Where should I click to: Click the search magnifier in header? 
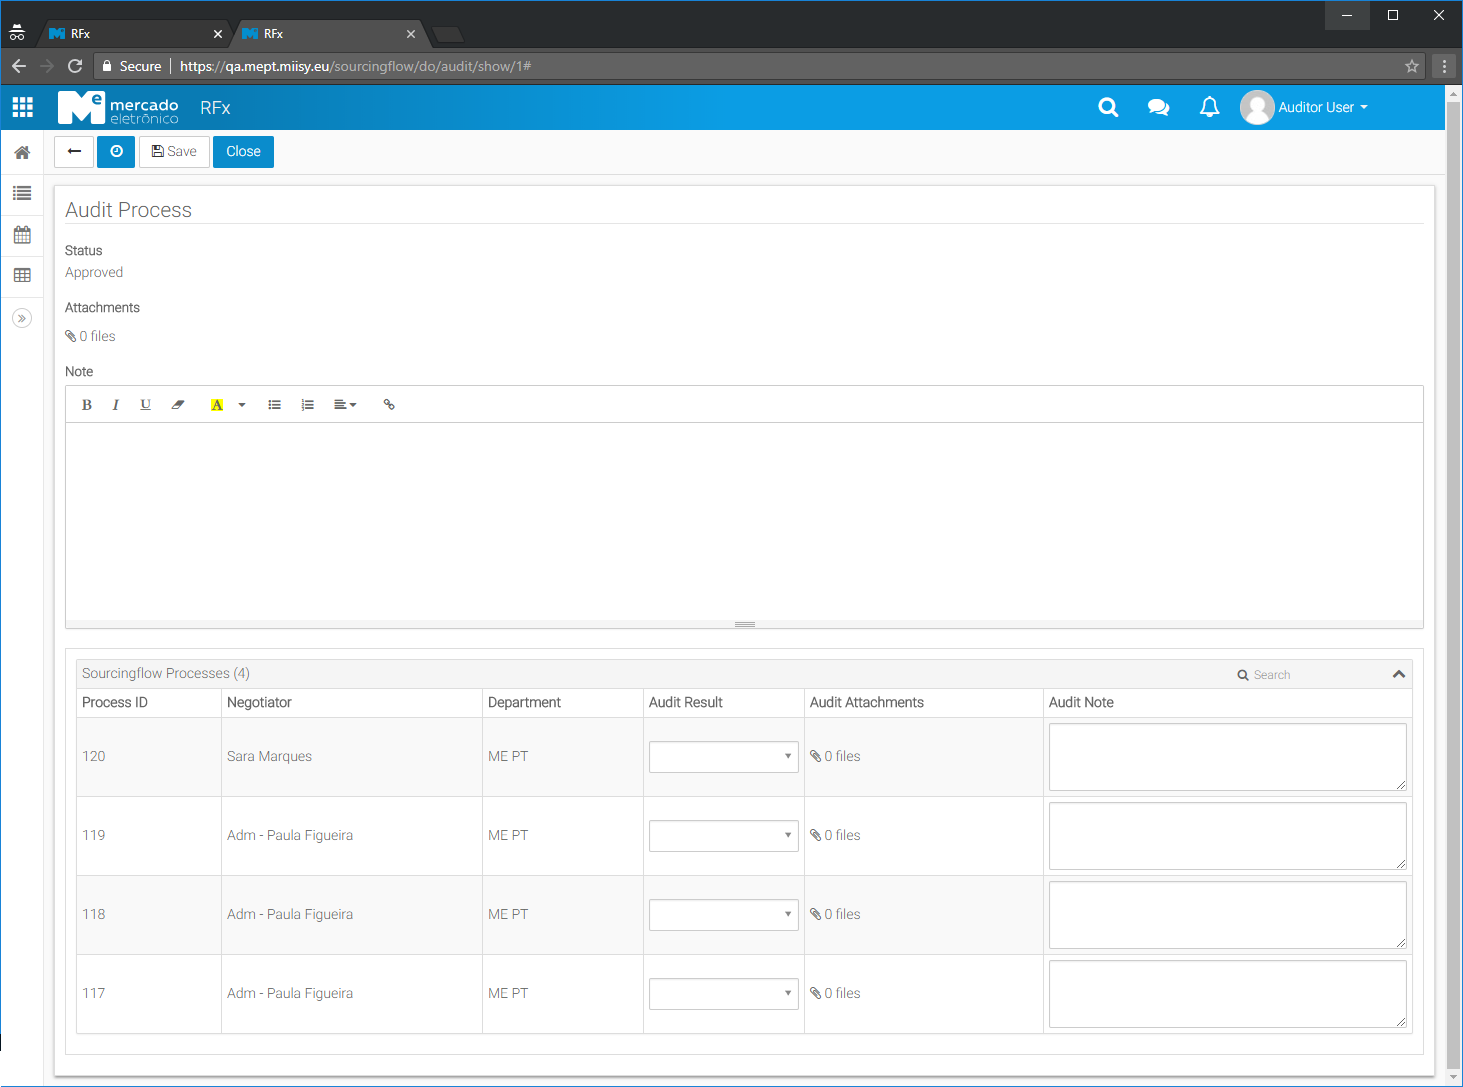click(1108, 107)
